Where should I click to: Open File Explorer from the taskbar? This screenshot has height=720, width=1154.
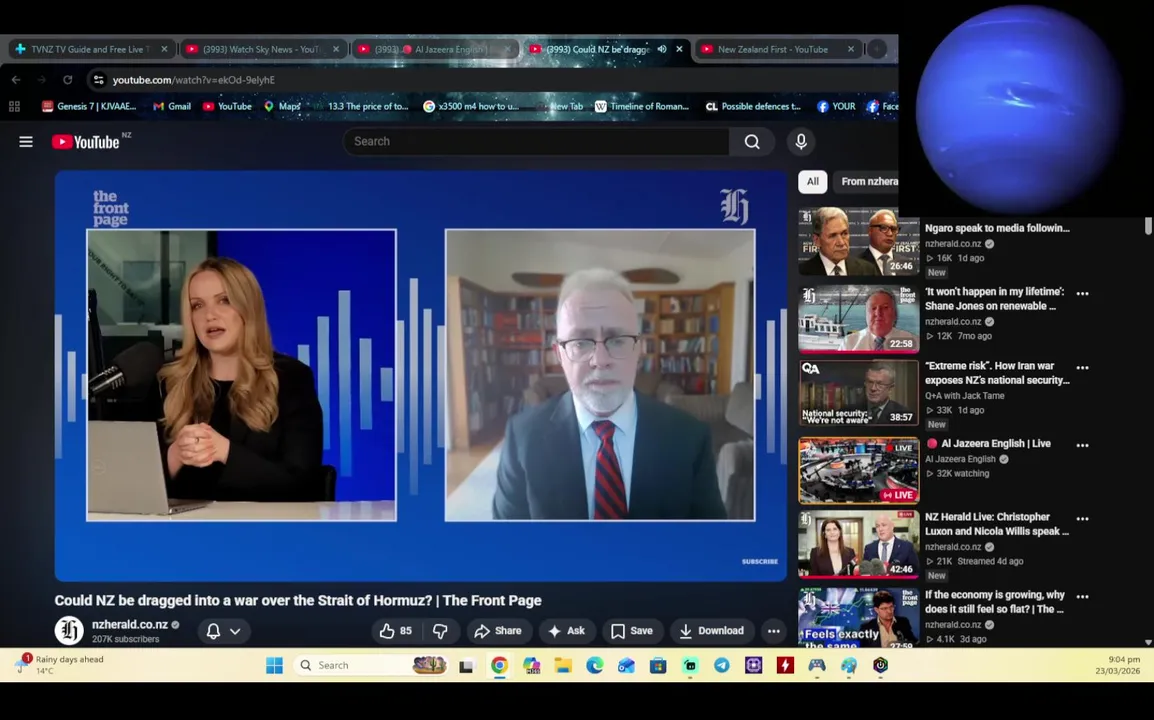pos(563,666)
